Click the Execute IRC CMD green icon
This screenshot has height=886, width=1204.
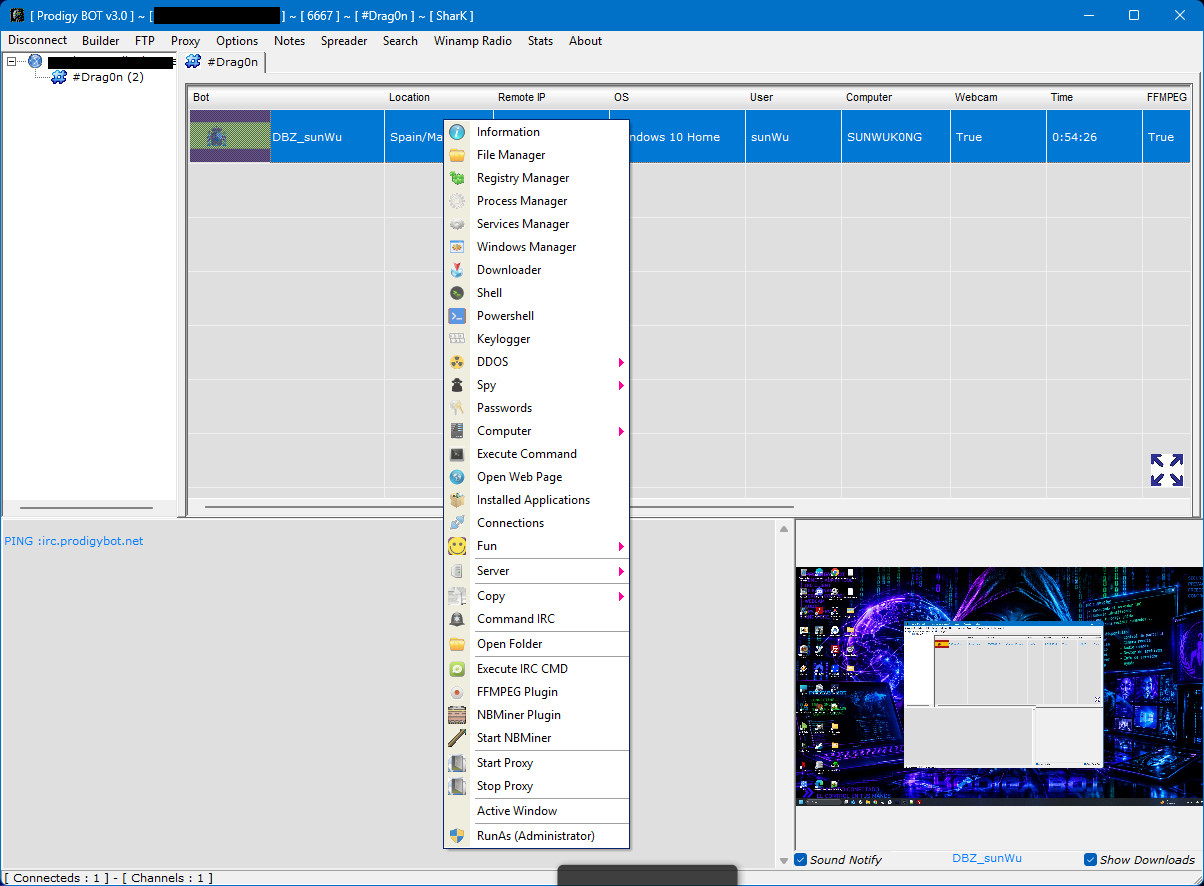point(457,669)
